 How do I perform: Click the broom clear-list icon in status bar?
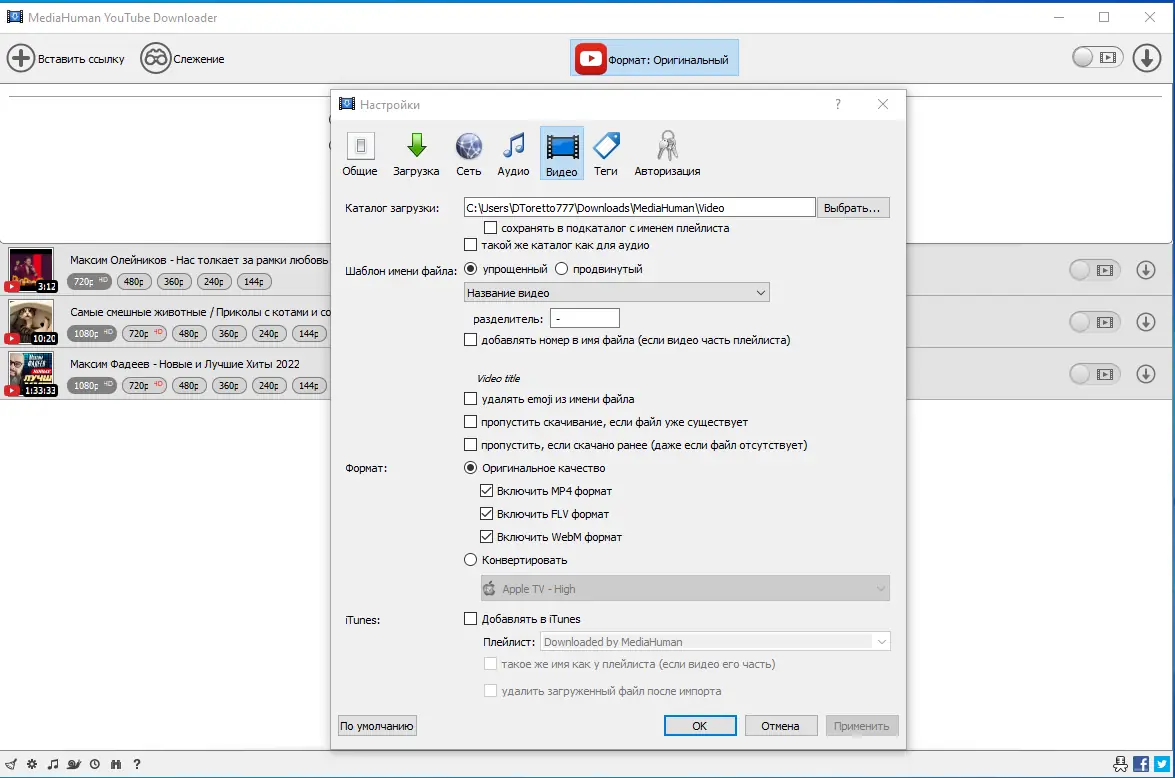pyautogui.click(x=10, y=765)
